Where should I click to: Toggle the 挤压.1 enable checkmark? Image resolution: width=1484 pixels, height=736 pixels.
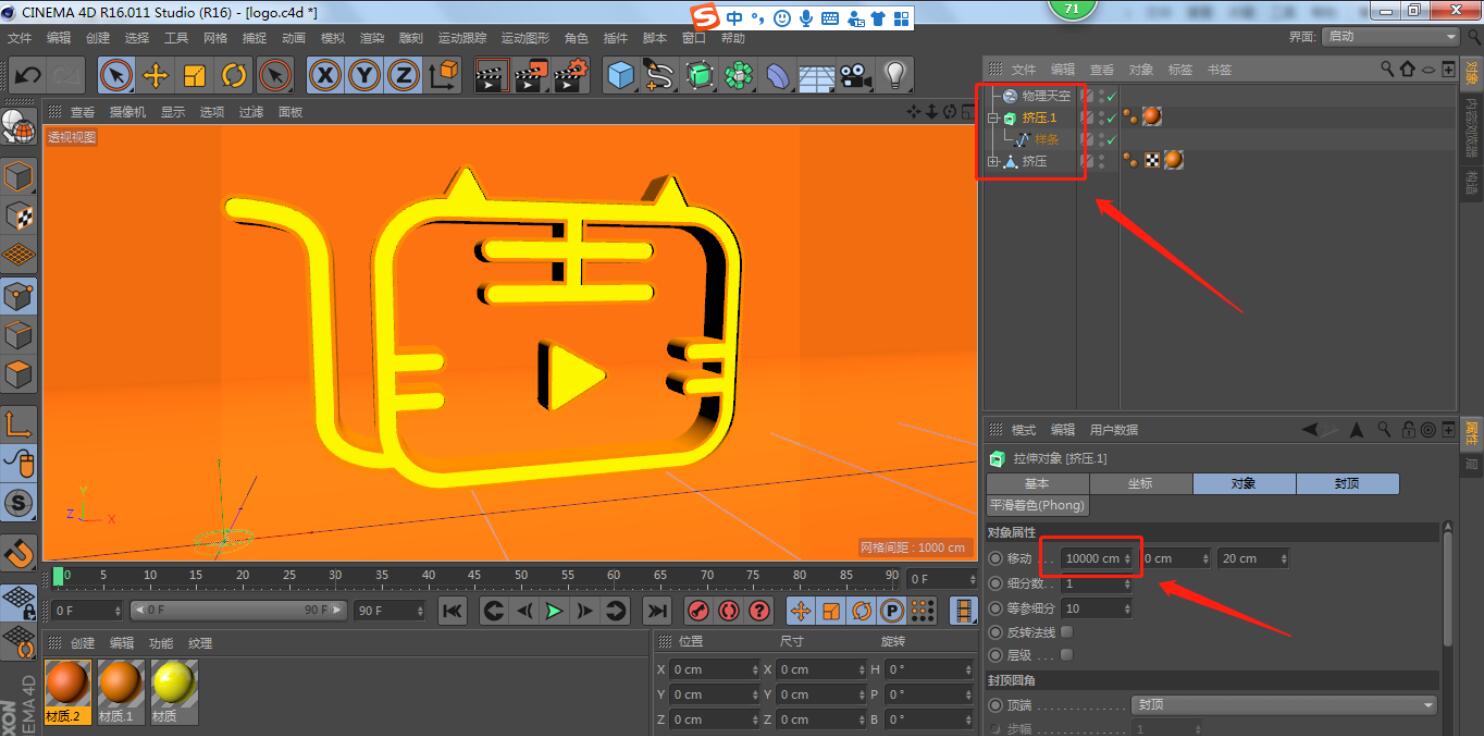1111,118
